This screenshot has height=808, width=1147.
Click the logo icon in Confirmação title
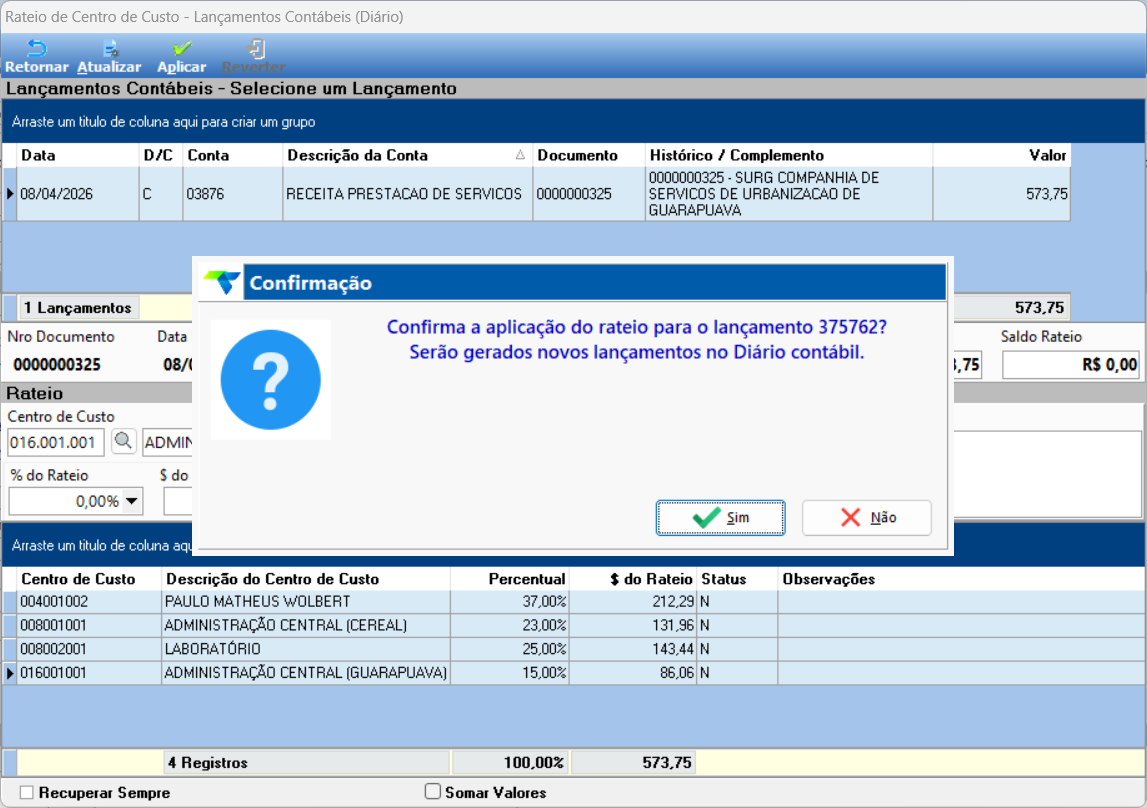click(x=222, y=282)
